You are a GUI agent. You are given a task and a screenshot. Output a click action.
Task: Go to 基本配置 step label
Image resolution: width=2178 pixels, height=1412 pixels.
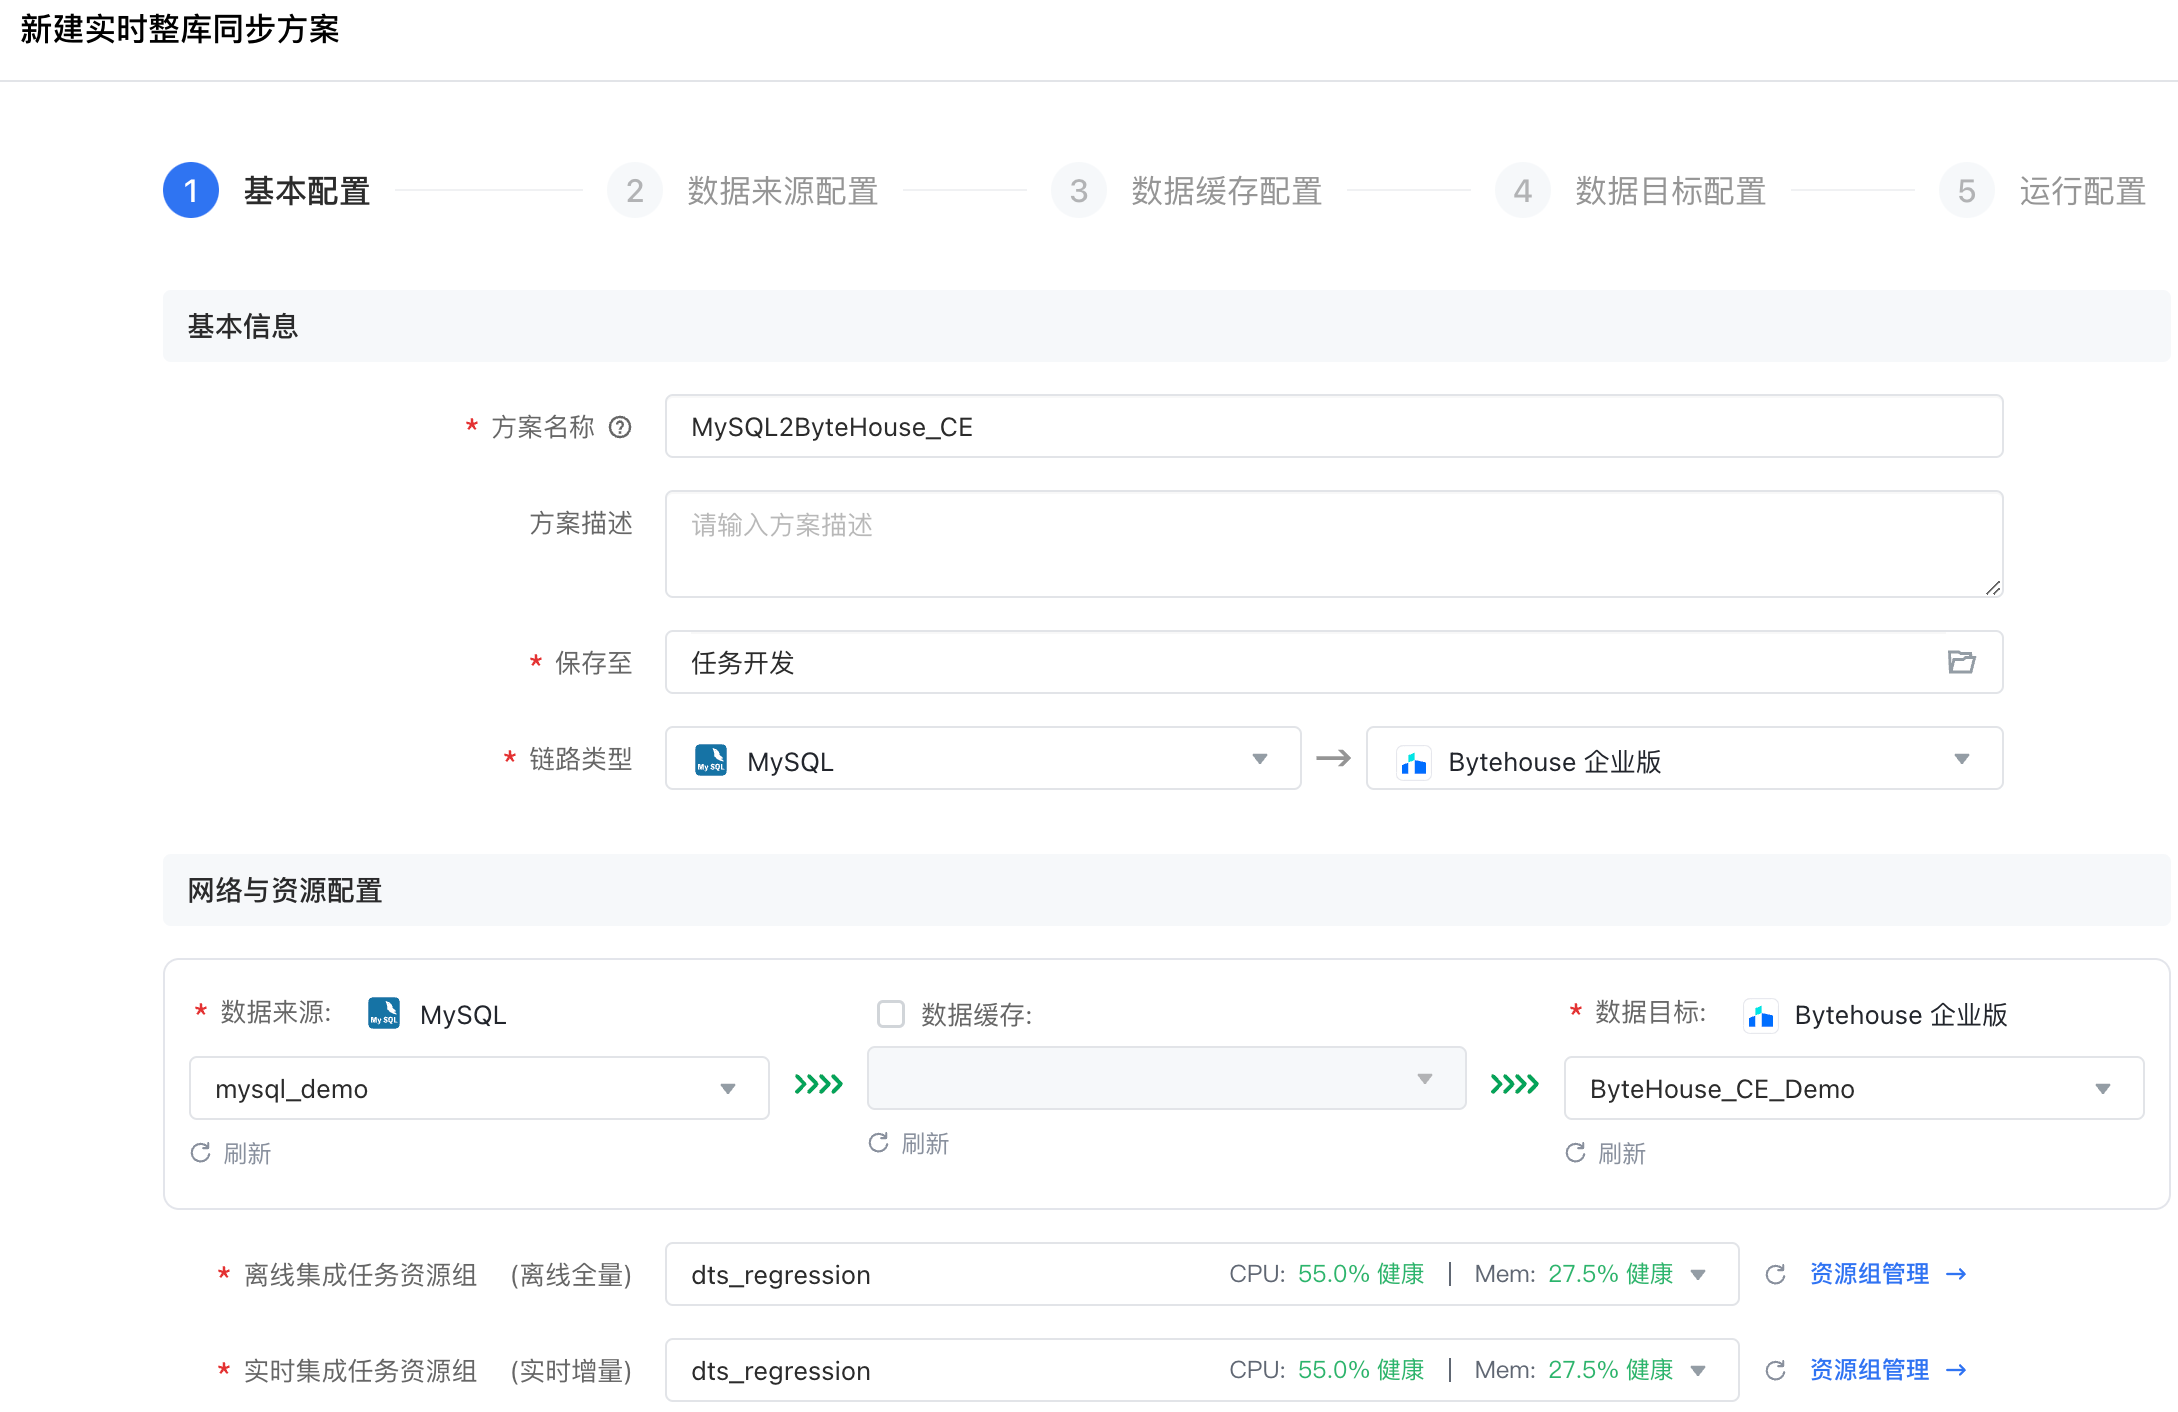point(307,190)
